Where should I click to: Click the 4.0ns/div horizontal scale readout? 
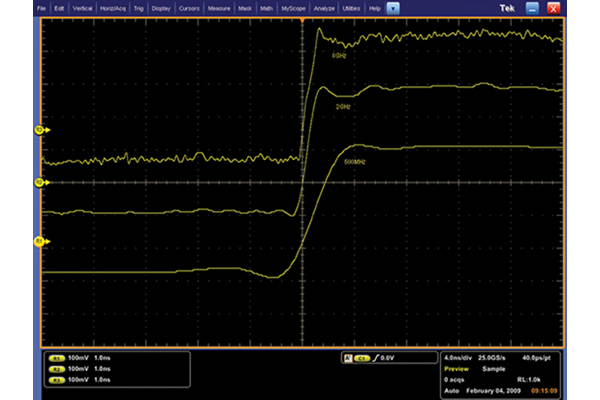[x=461, y=357]
